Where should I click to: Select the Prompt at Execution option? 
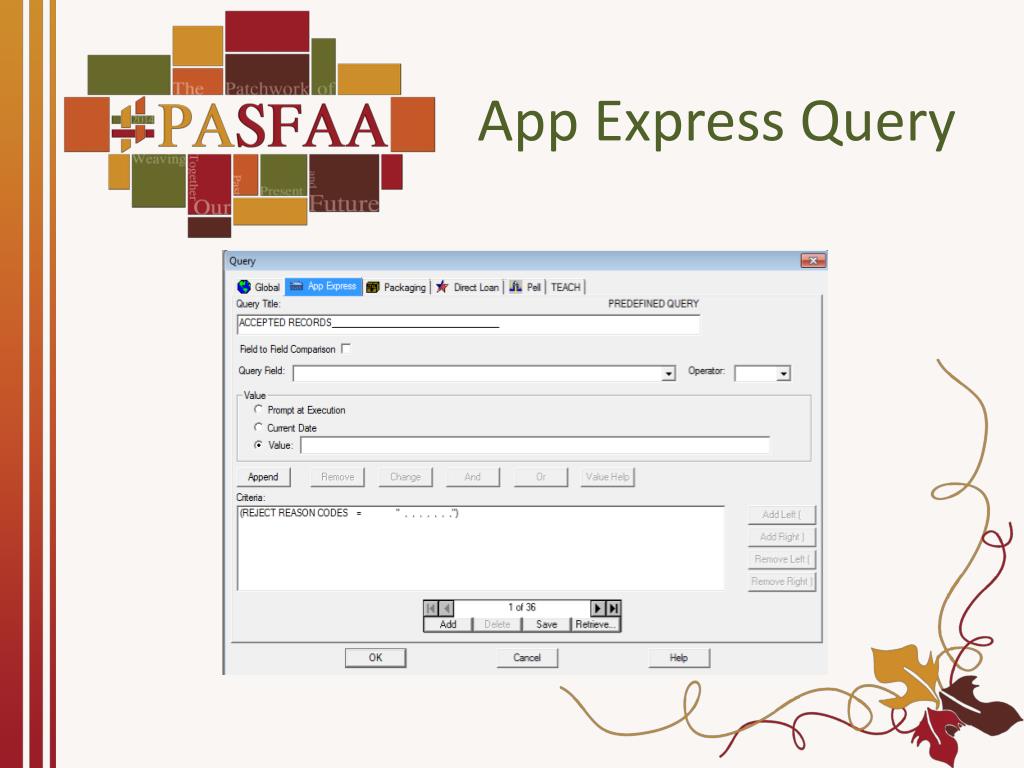(x=259, y=409)
